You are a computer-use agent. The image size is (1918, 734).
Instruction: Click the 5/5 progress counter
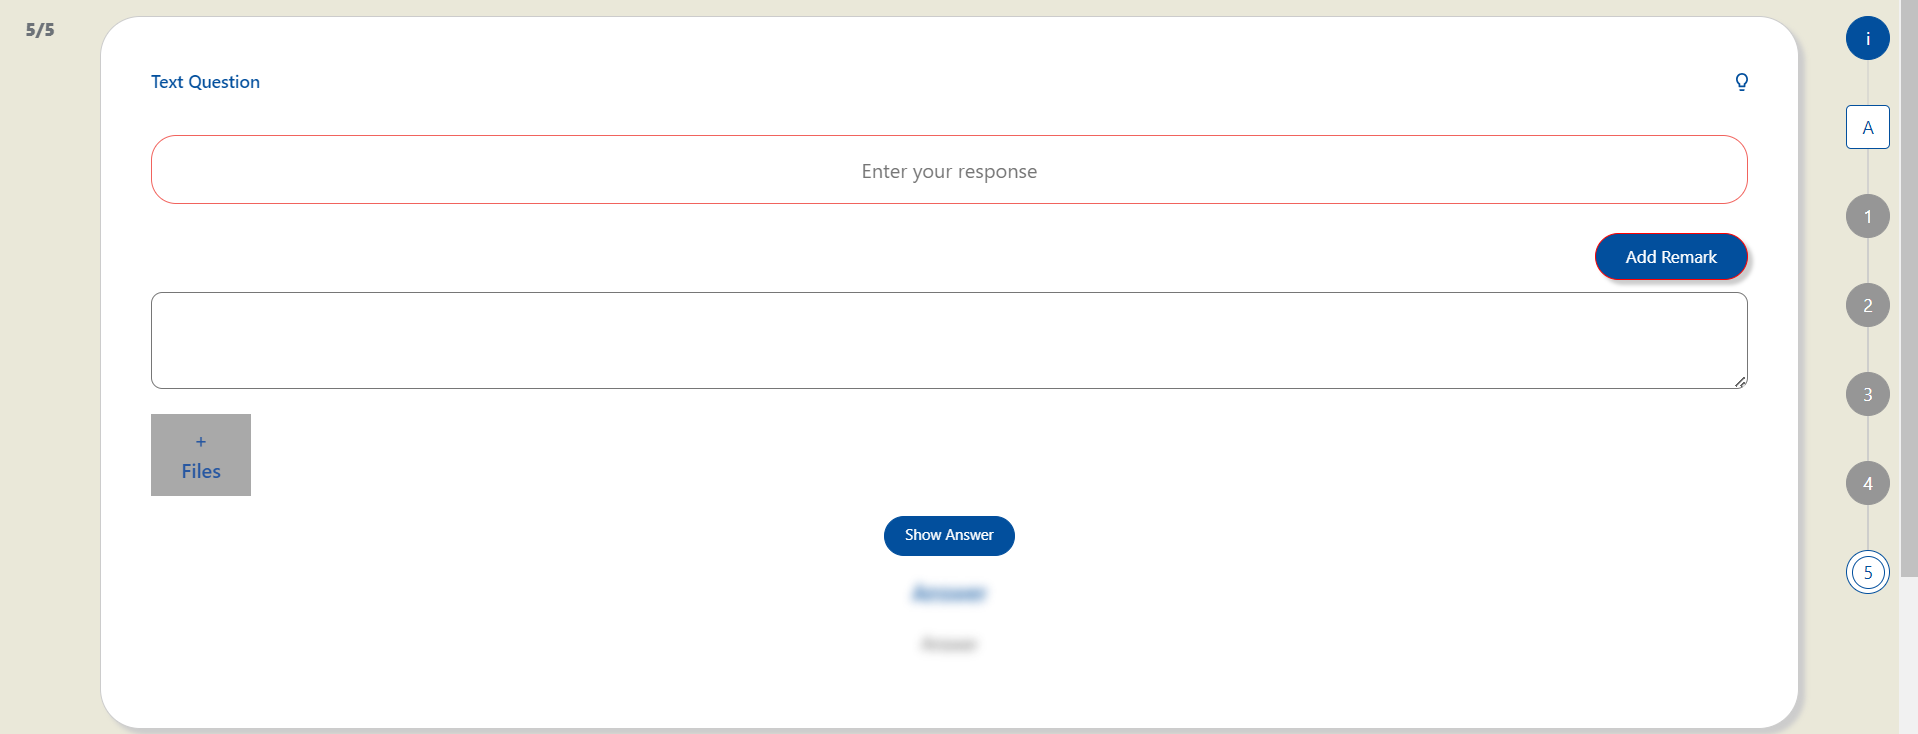click(40, 30)
